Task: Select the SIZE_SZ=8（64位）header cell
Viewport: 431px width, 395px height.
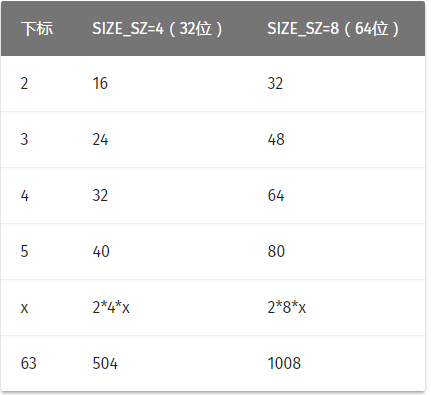Action: (x=333, y=29)
